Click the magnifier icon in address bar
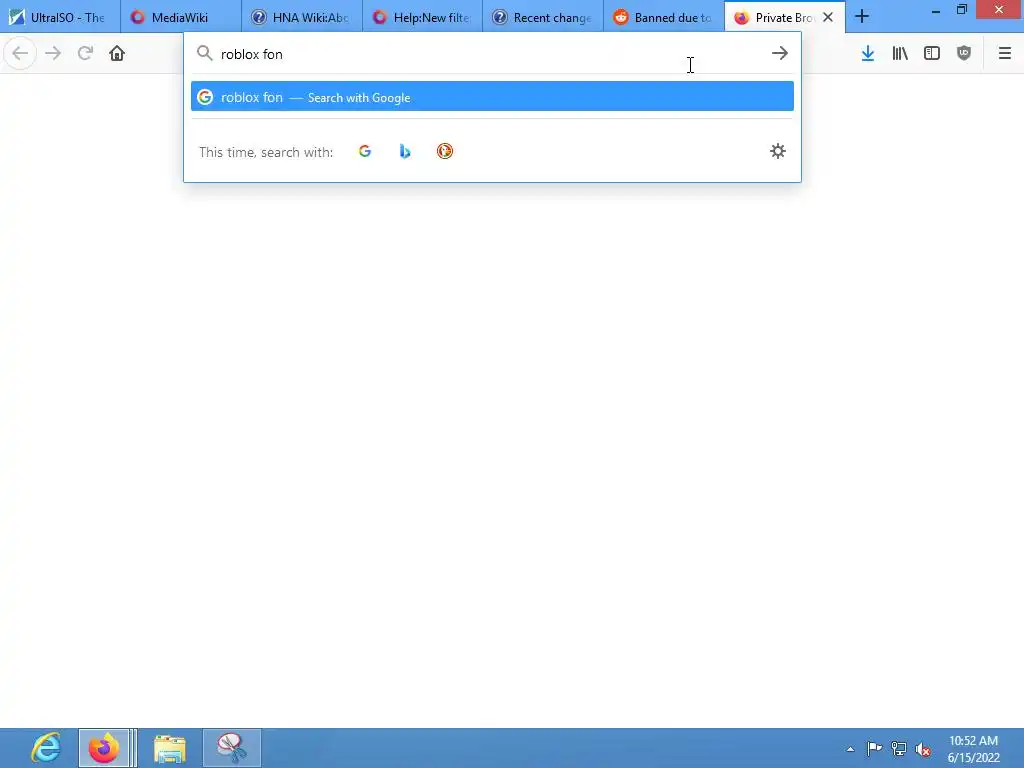 (205, 54)
